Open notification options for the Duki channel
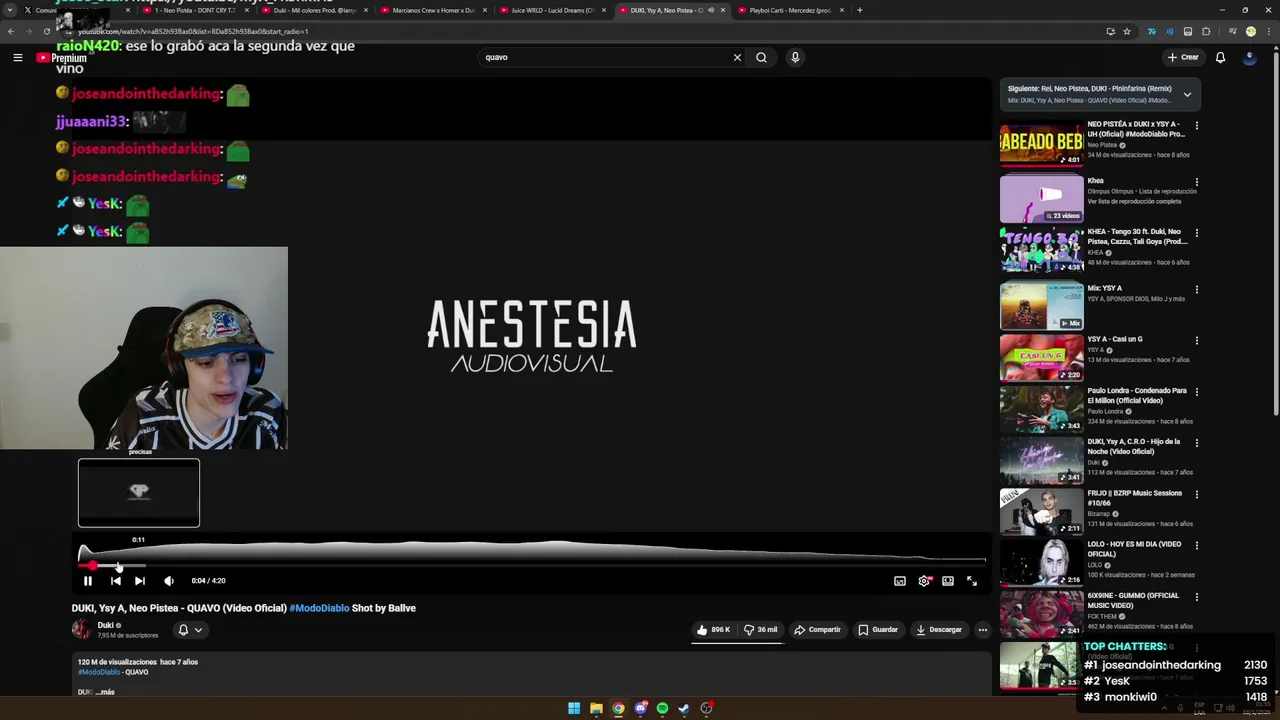 (190, 630)
